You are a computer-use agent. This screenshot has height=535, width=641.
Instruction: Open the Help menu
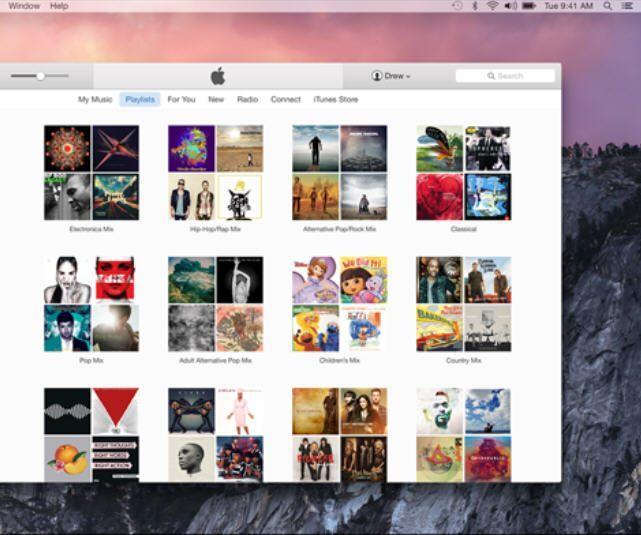click(x=59, y=6)
